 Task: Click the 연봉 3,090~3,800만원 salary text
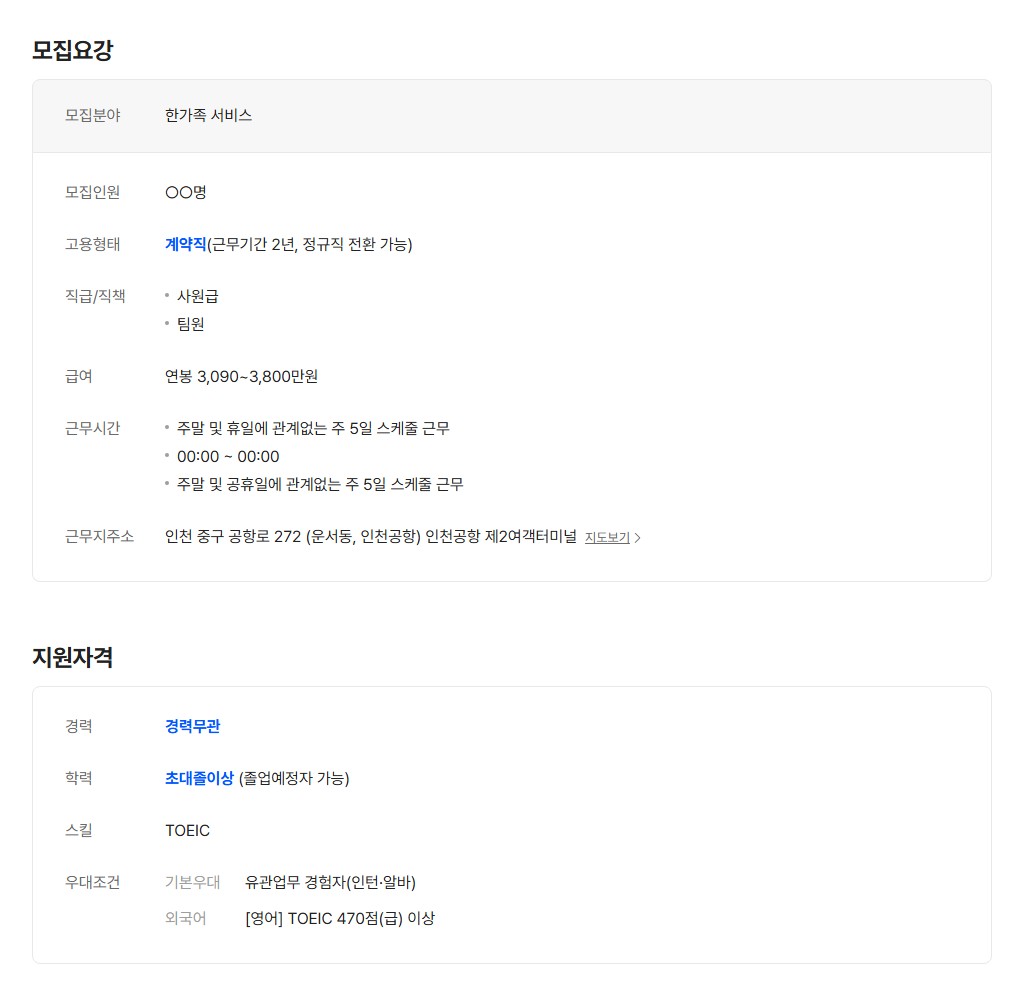(x=241, y=376)
